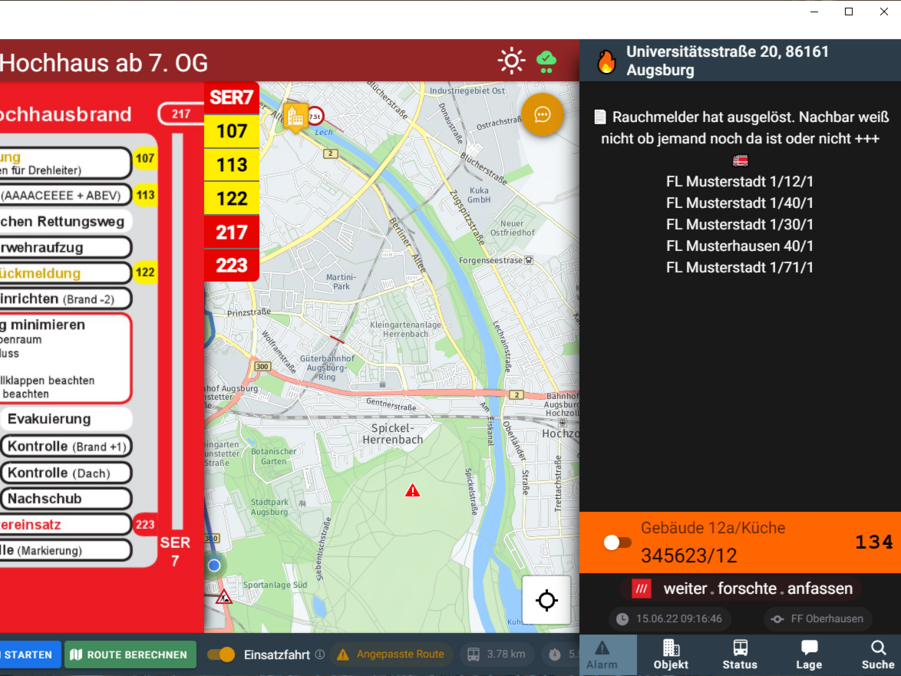Toggle the Einsatzfahrt switch

(x=221, y=655)
